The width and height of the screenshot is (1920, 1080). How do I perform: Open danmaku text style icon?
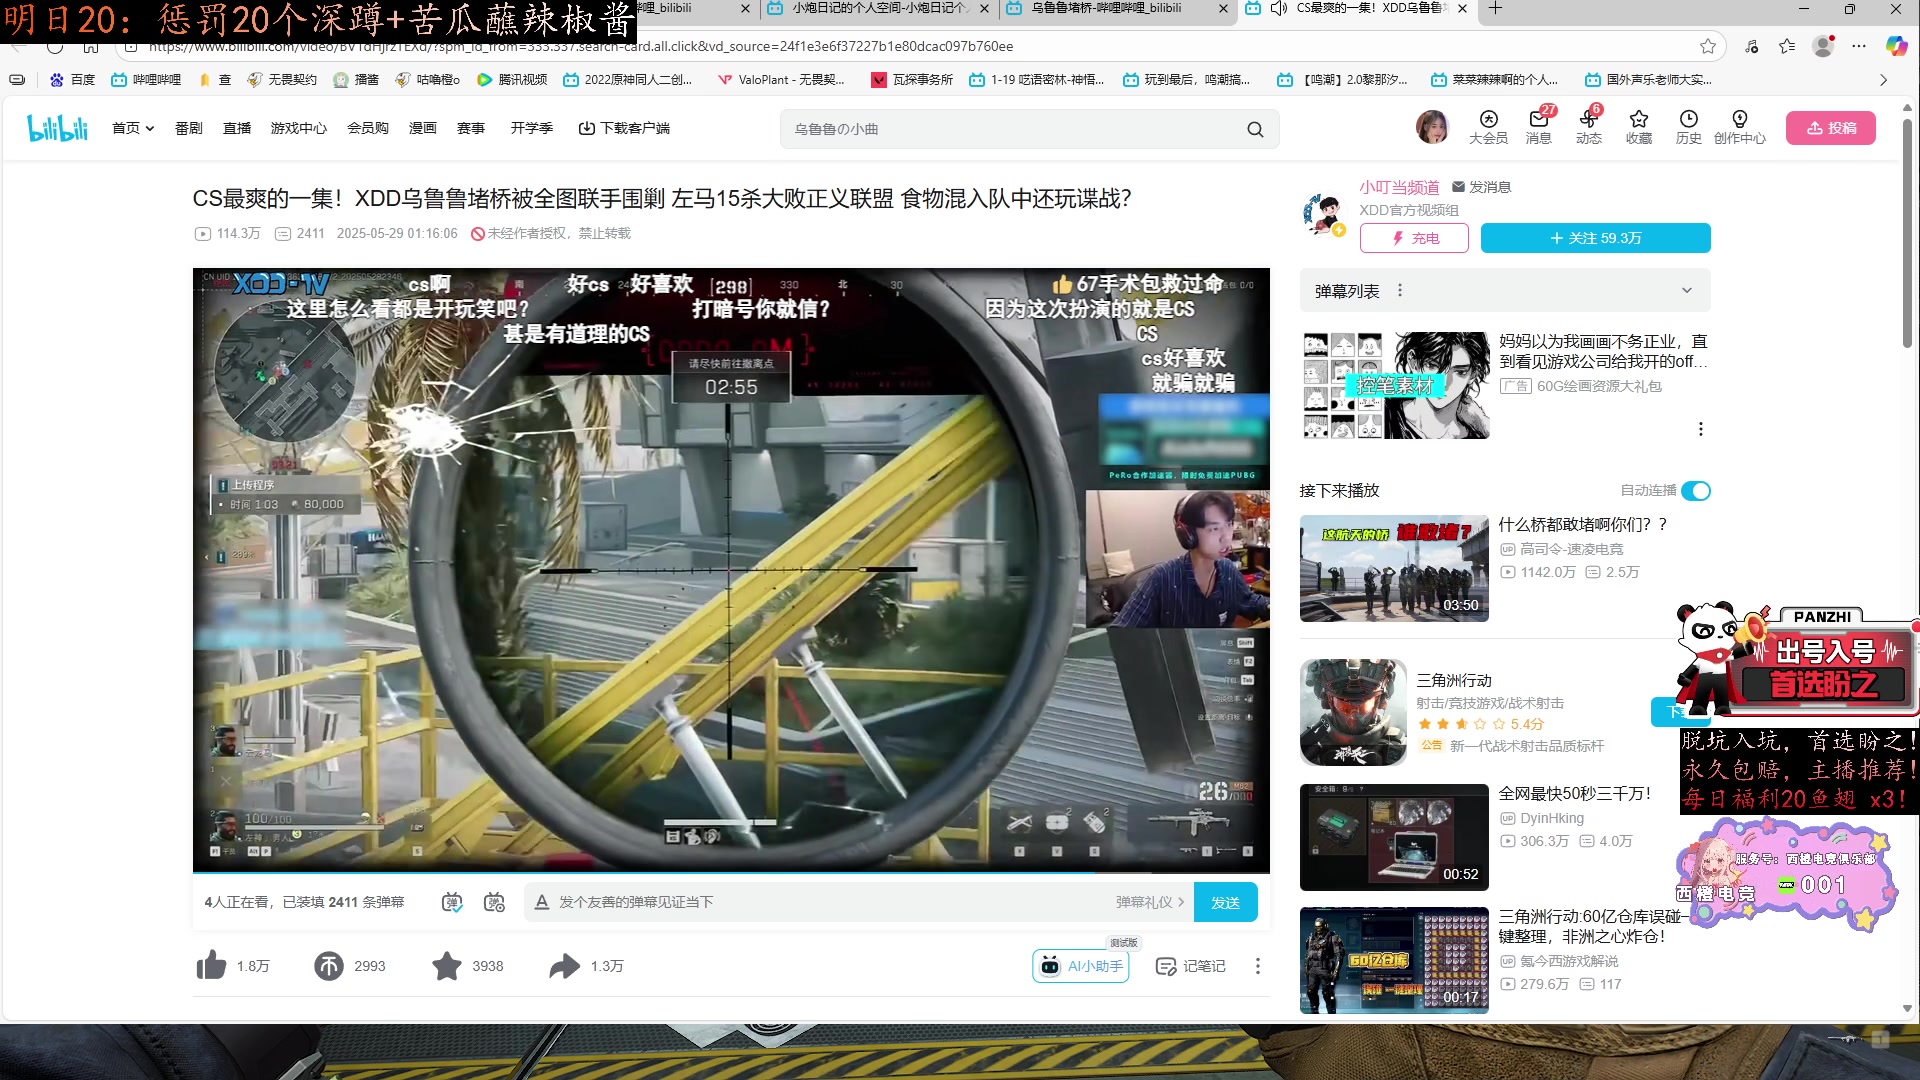[541, 902]
